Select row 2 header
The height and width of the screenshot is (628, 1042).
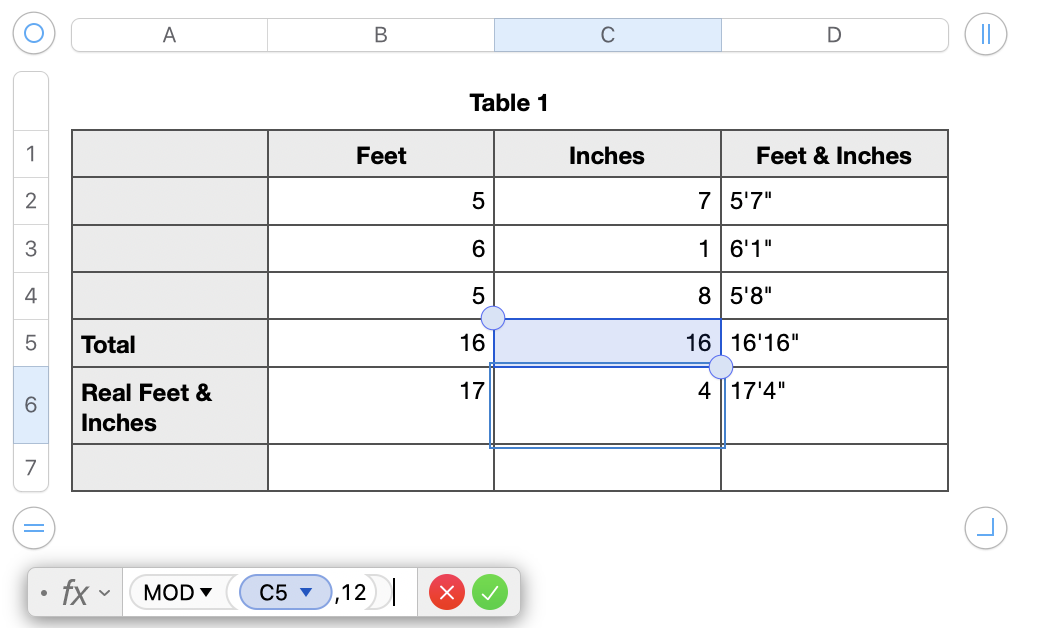(30, 201)
